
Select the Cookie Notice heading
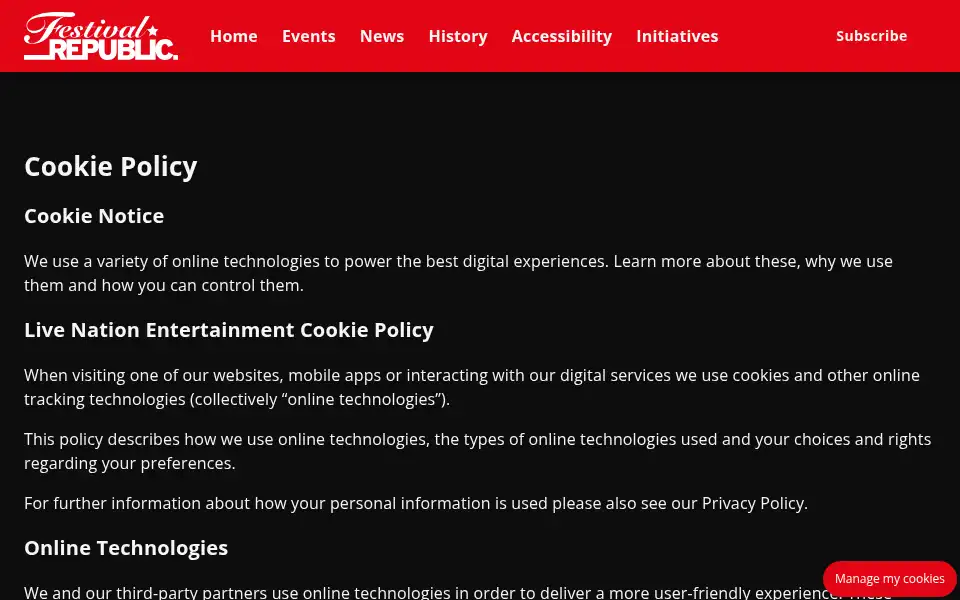[x=94, y=216]
